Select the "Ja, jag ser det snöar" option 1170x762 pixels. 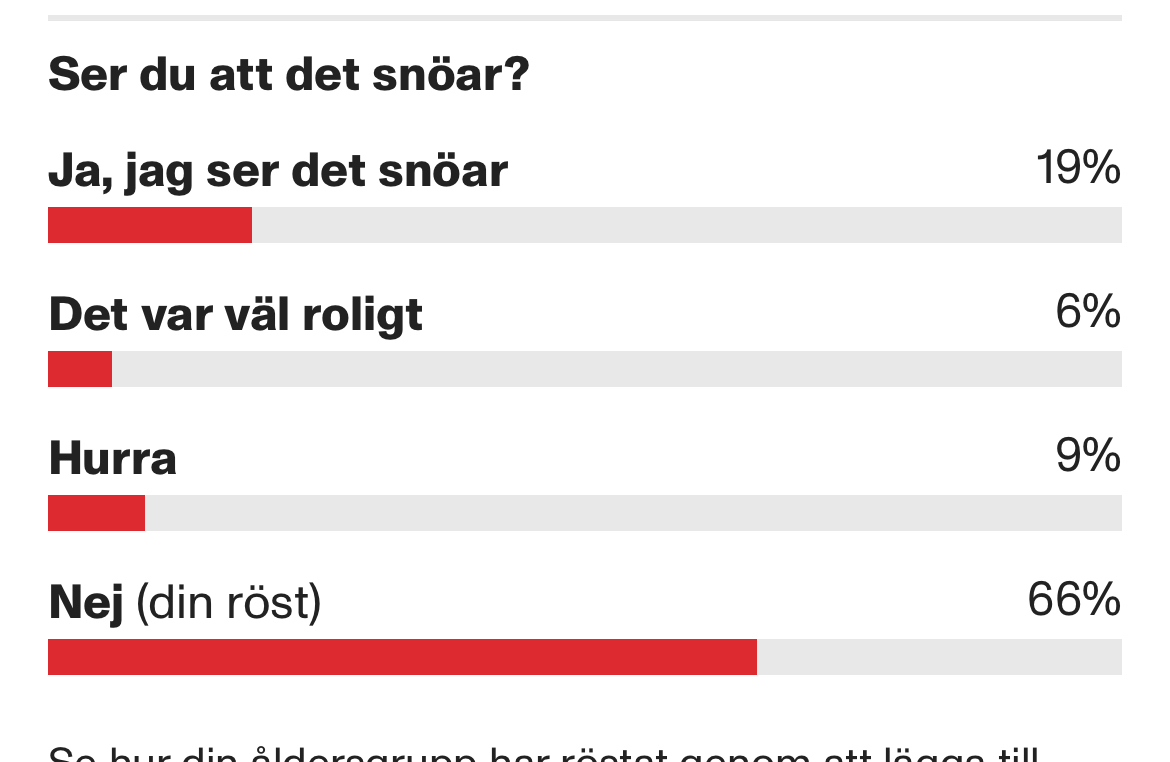coord(278,171)
